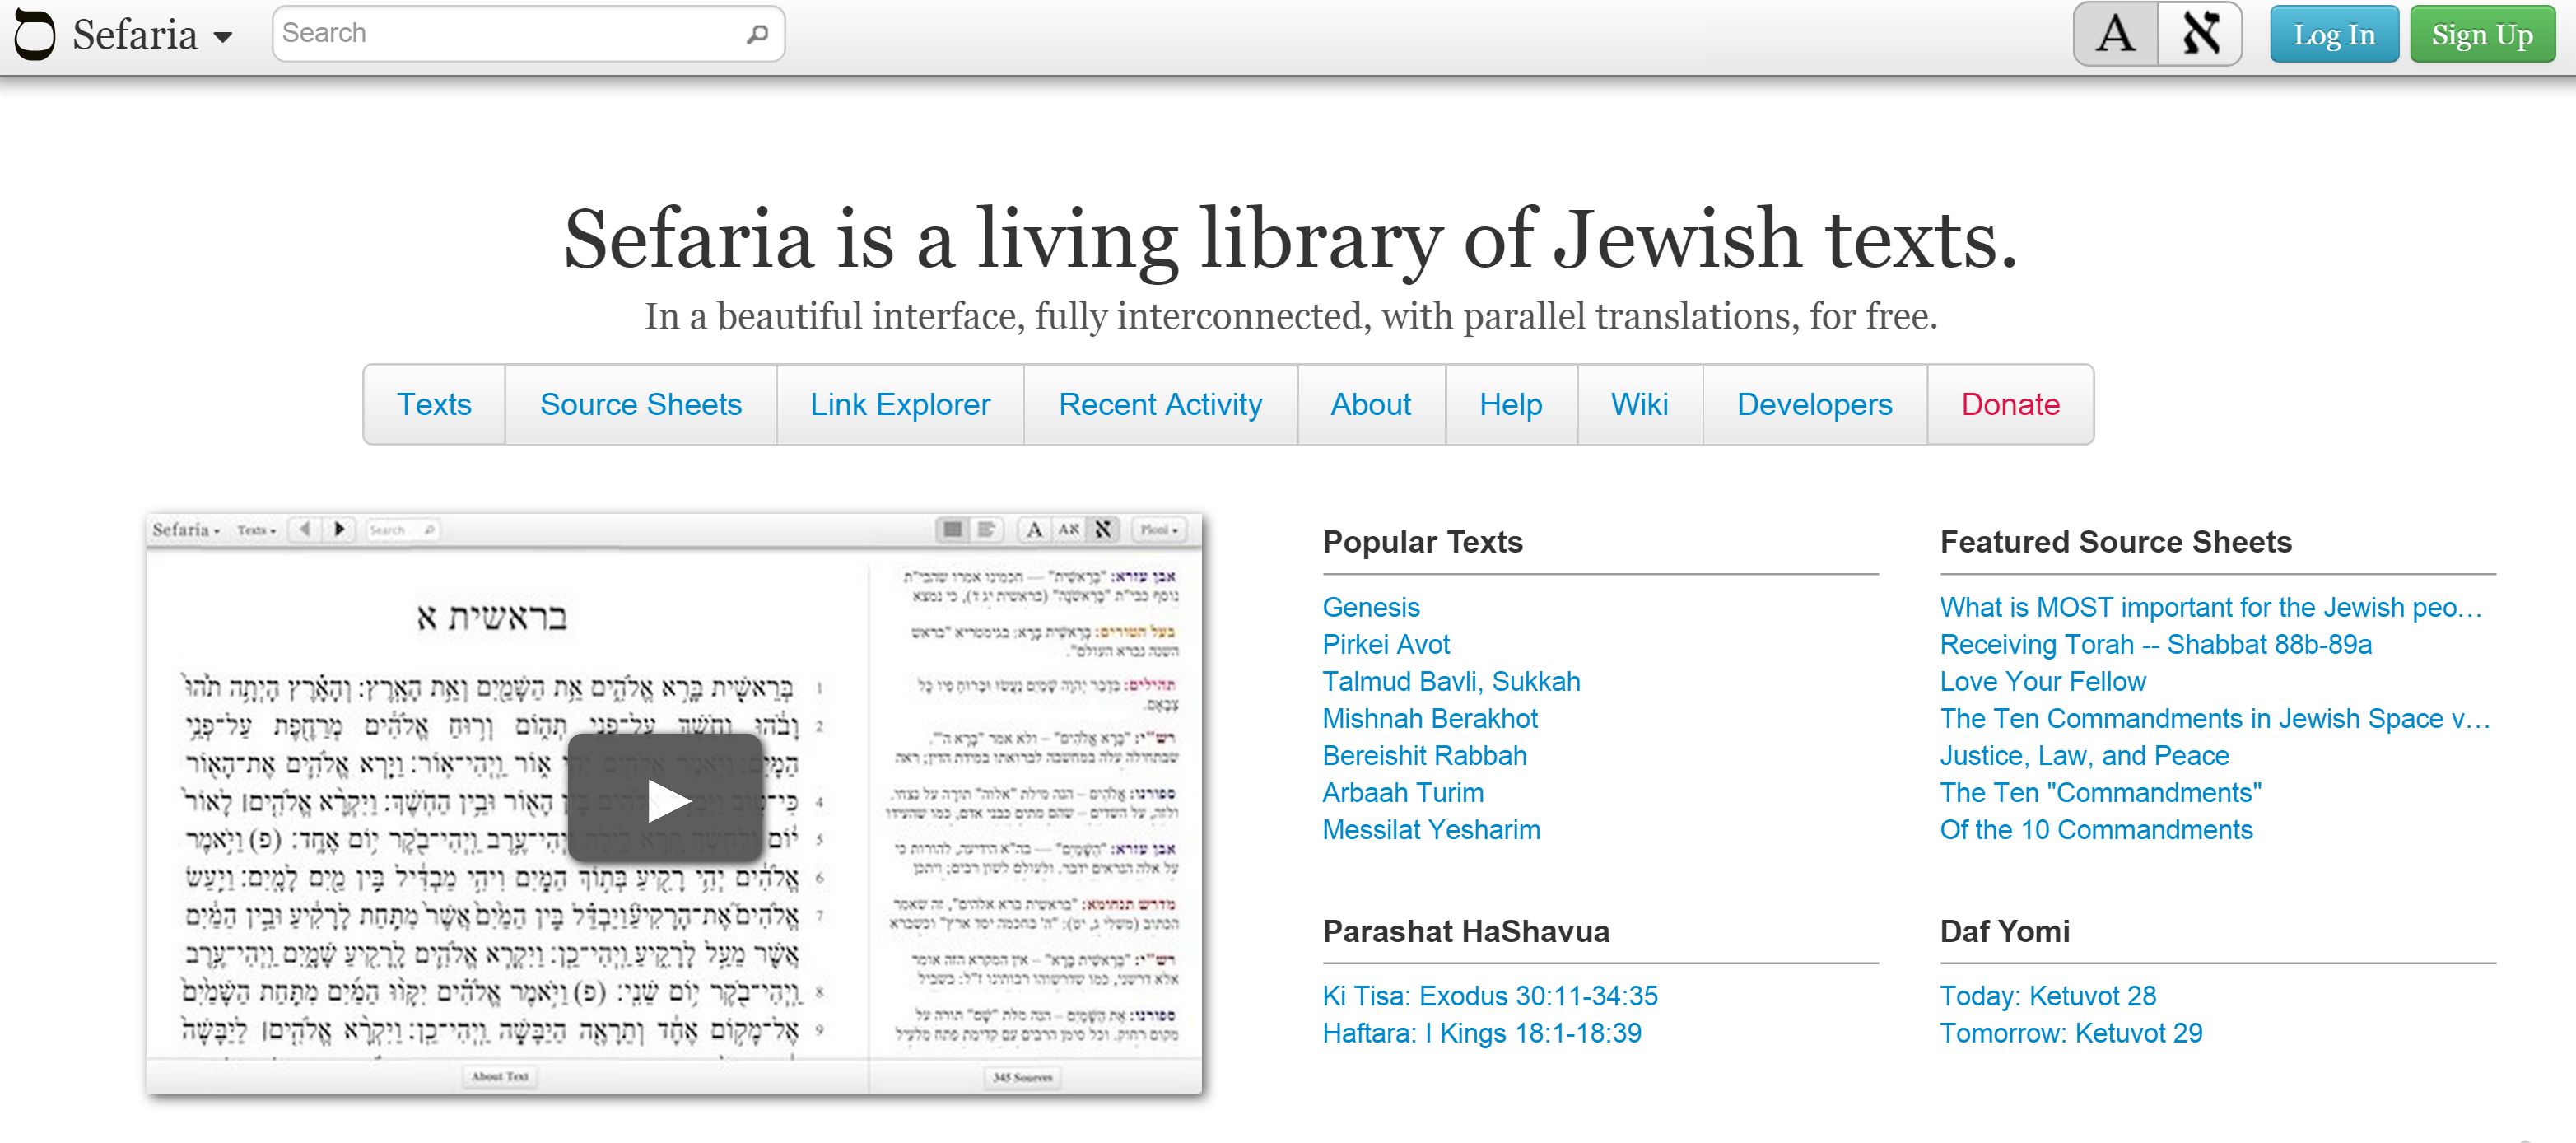
Task: Open Ki Tisa: Exodus 30:11-34:35
Action: click(1489, 995)
